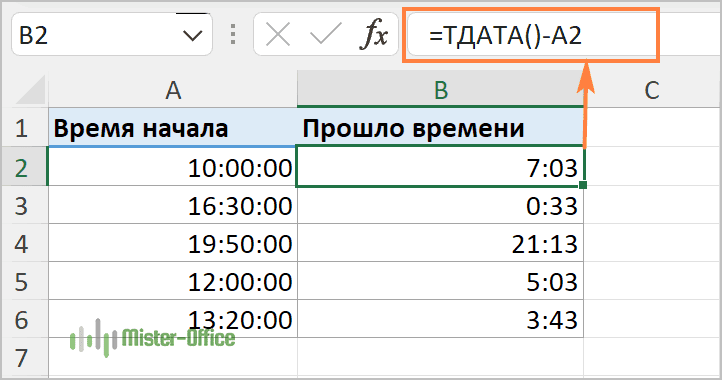Select cell showing 7:03
Viewport: 722px width, 380px height.
[x=440, y=167]
